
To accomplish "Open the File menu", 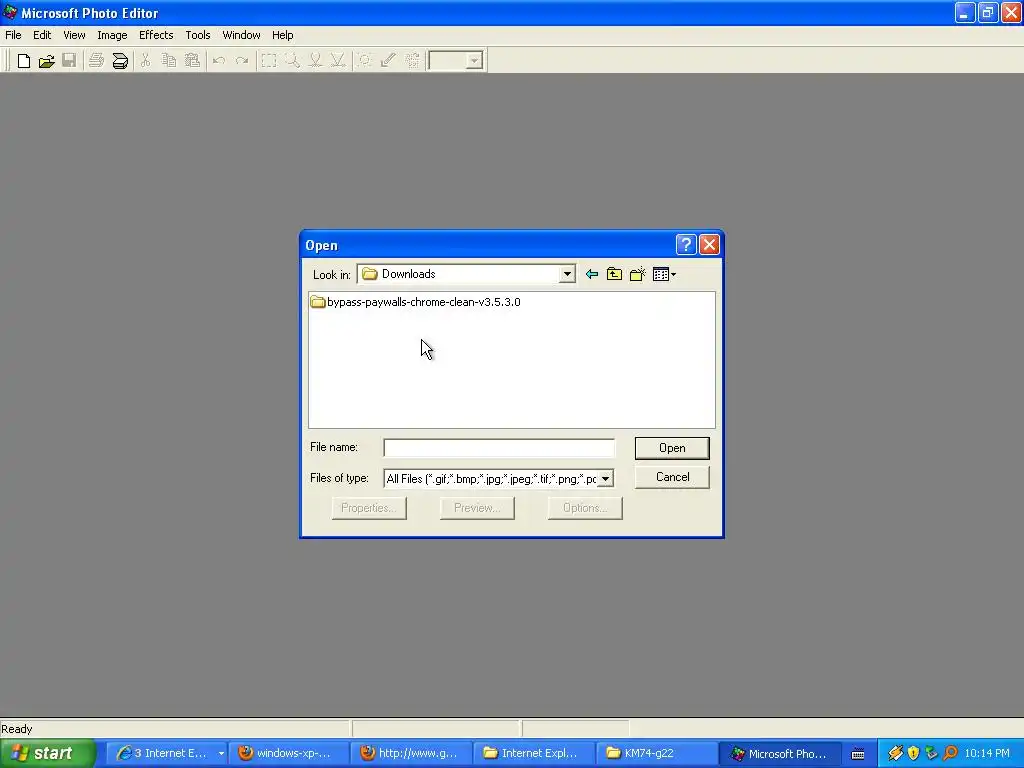I will (x=13, y=35).
